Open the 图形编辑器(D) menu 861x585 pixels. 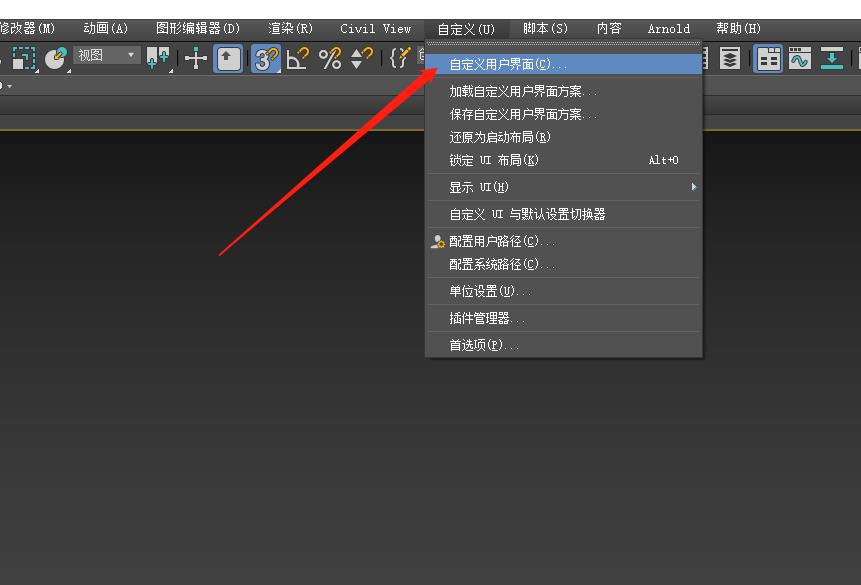point(198,29)
